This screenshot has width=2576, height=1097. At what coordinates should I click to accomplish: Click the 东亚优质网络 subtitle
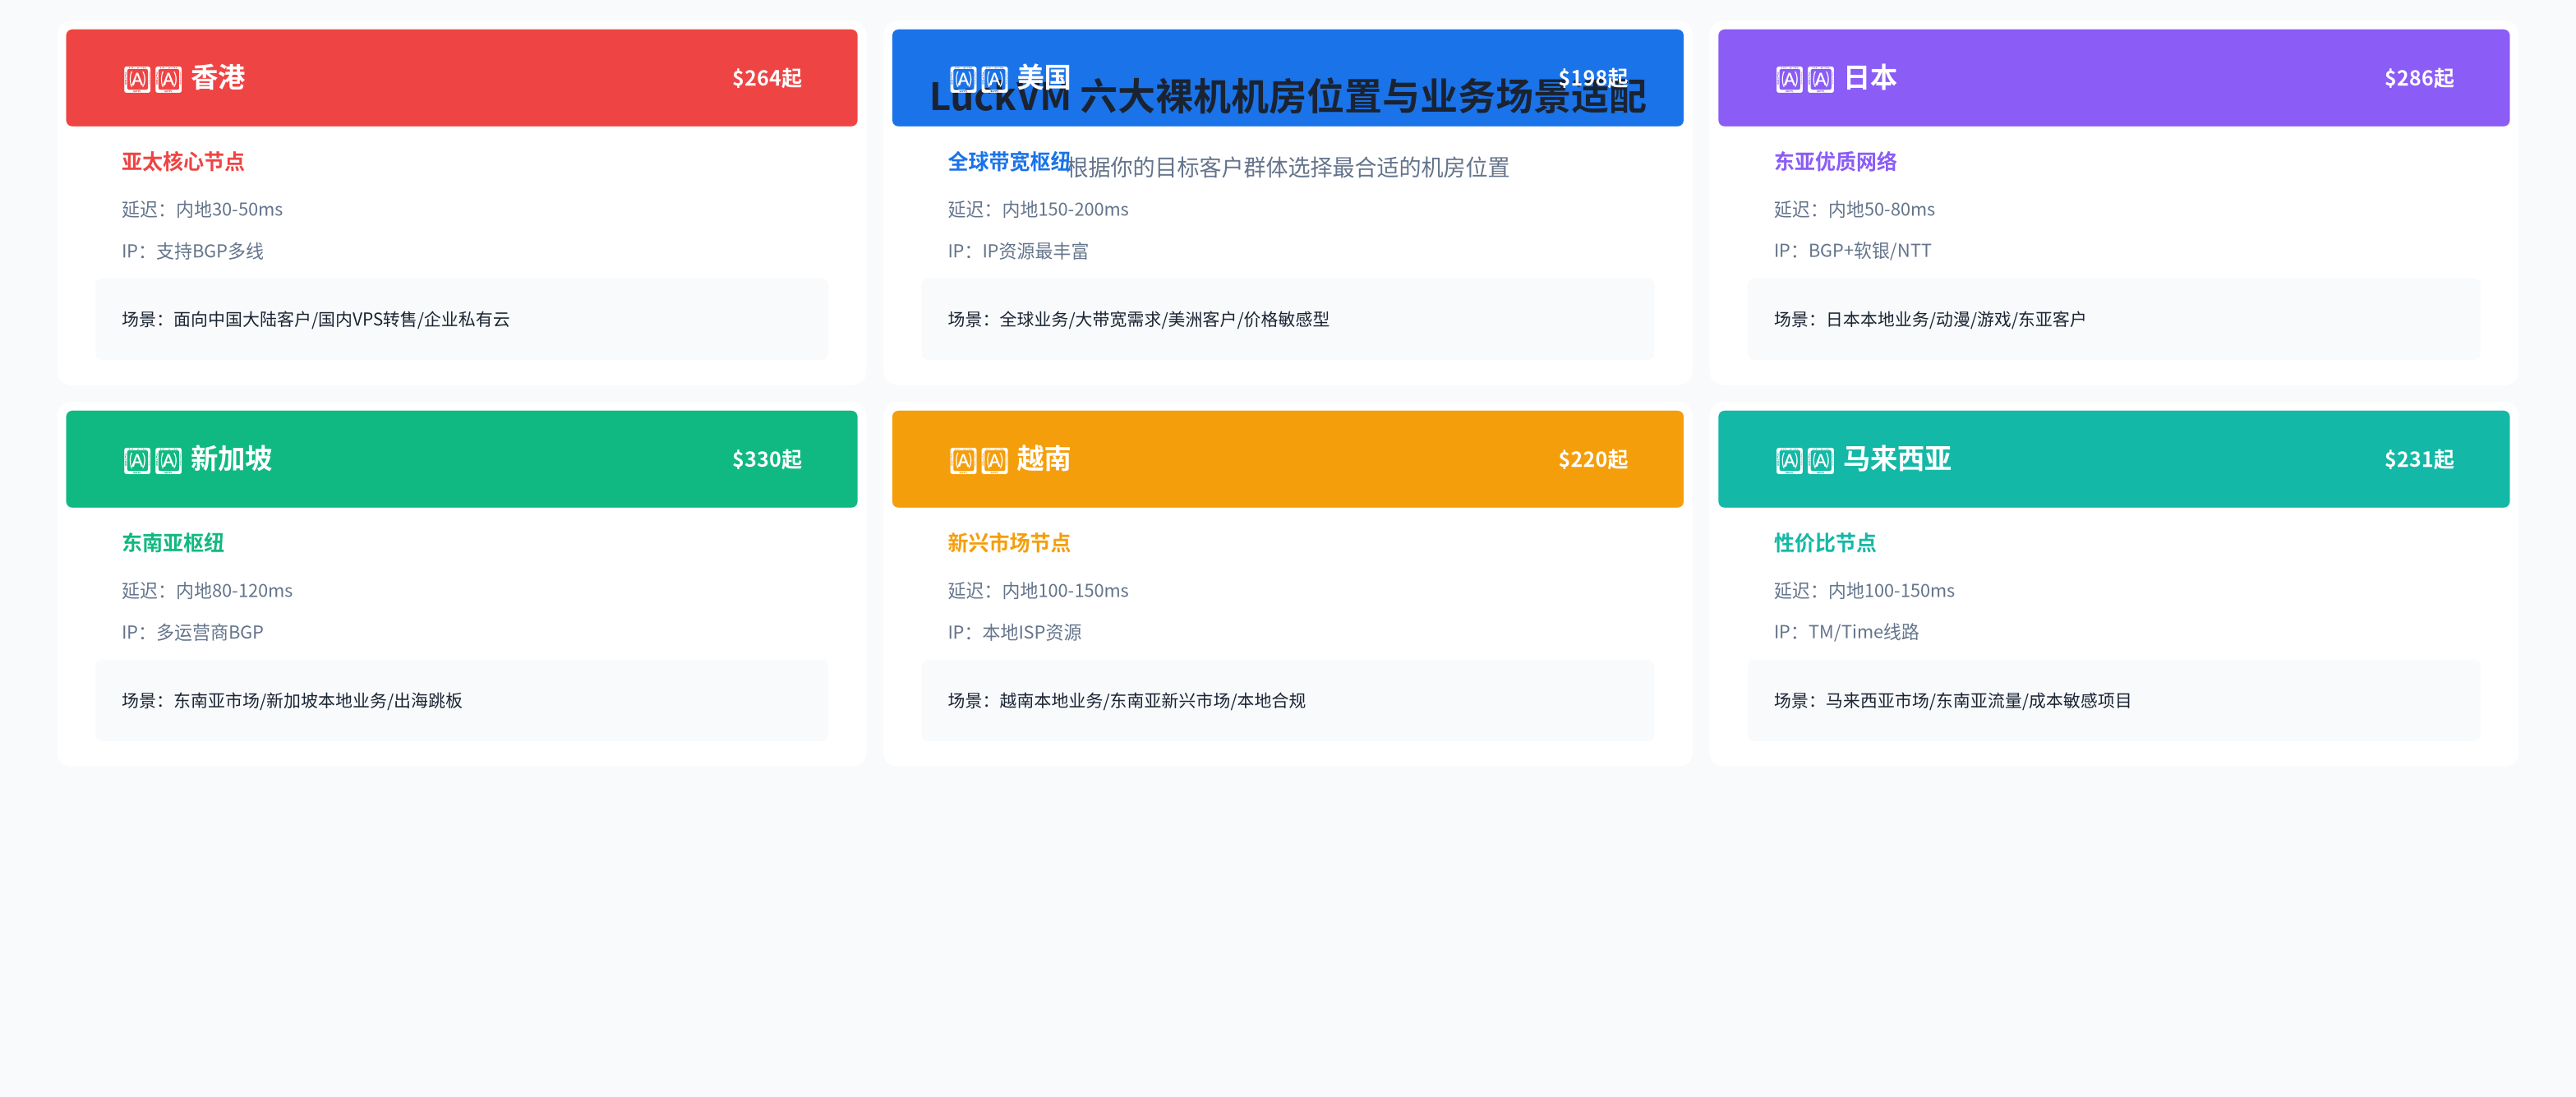coord(1835,162)
